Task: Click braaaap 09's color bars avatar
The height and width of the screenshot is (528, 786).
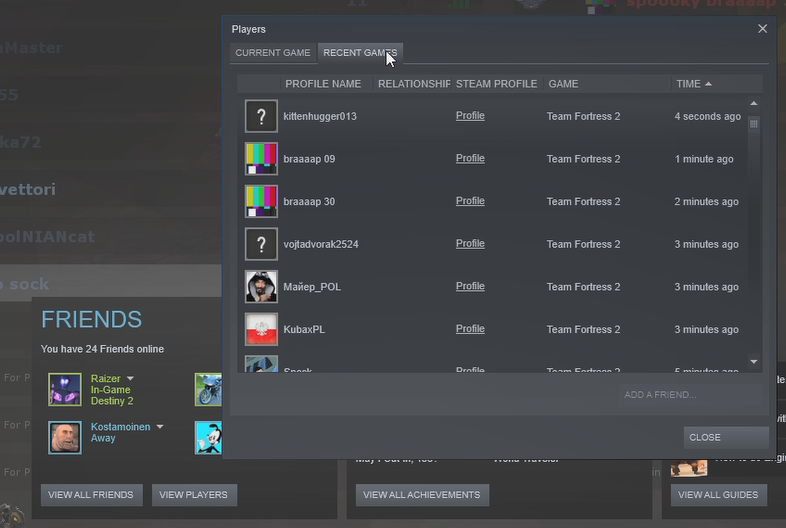Action: (261, 159)
